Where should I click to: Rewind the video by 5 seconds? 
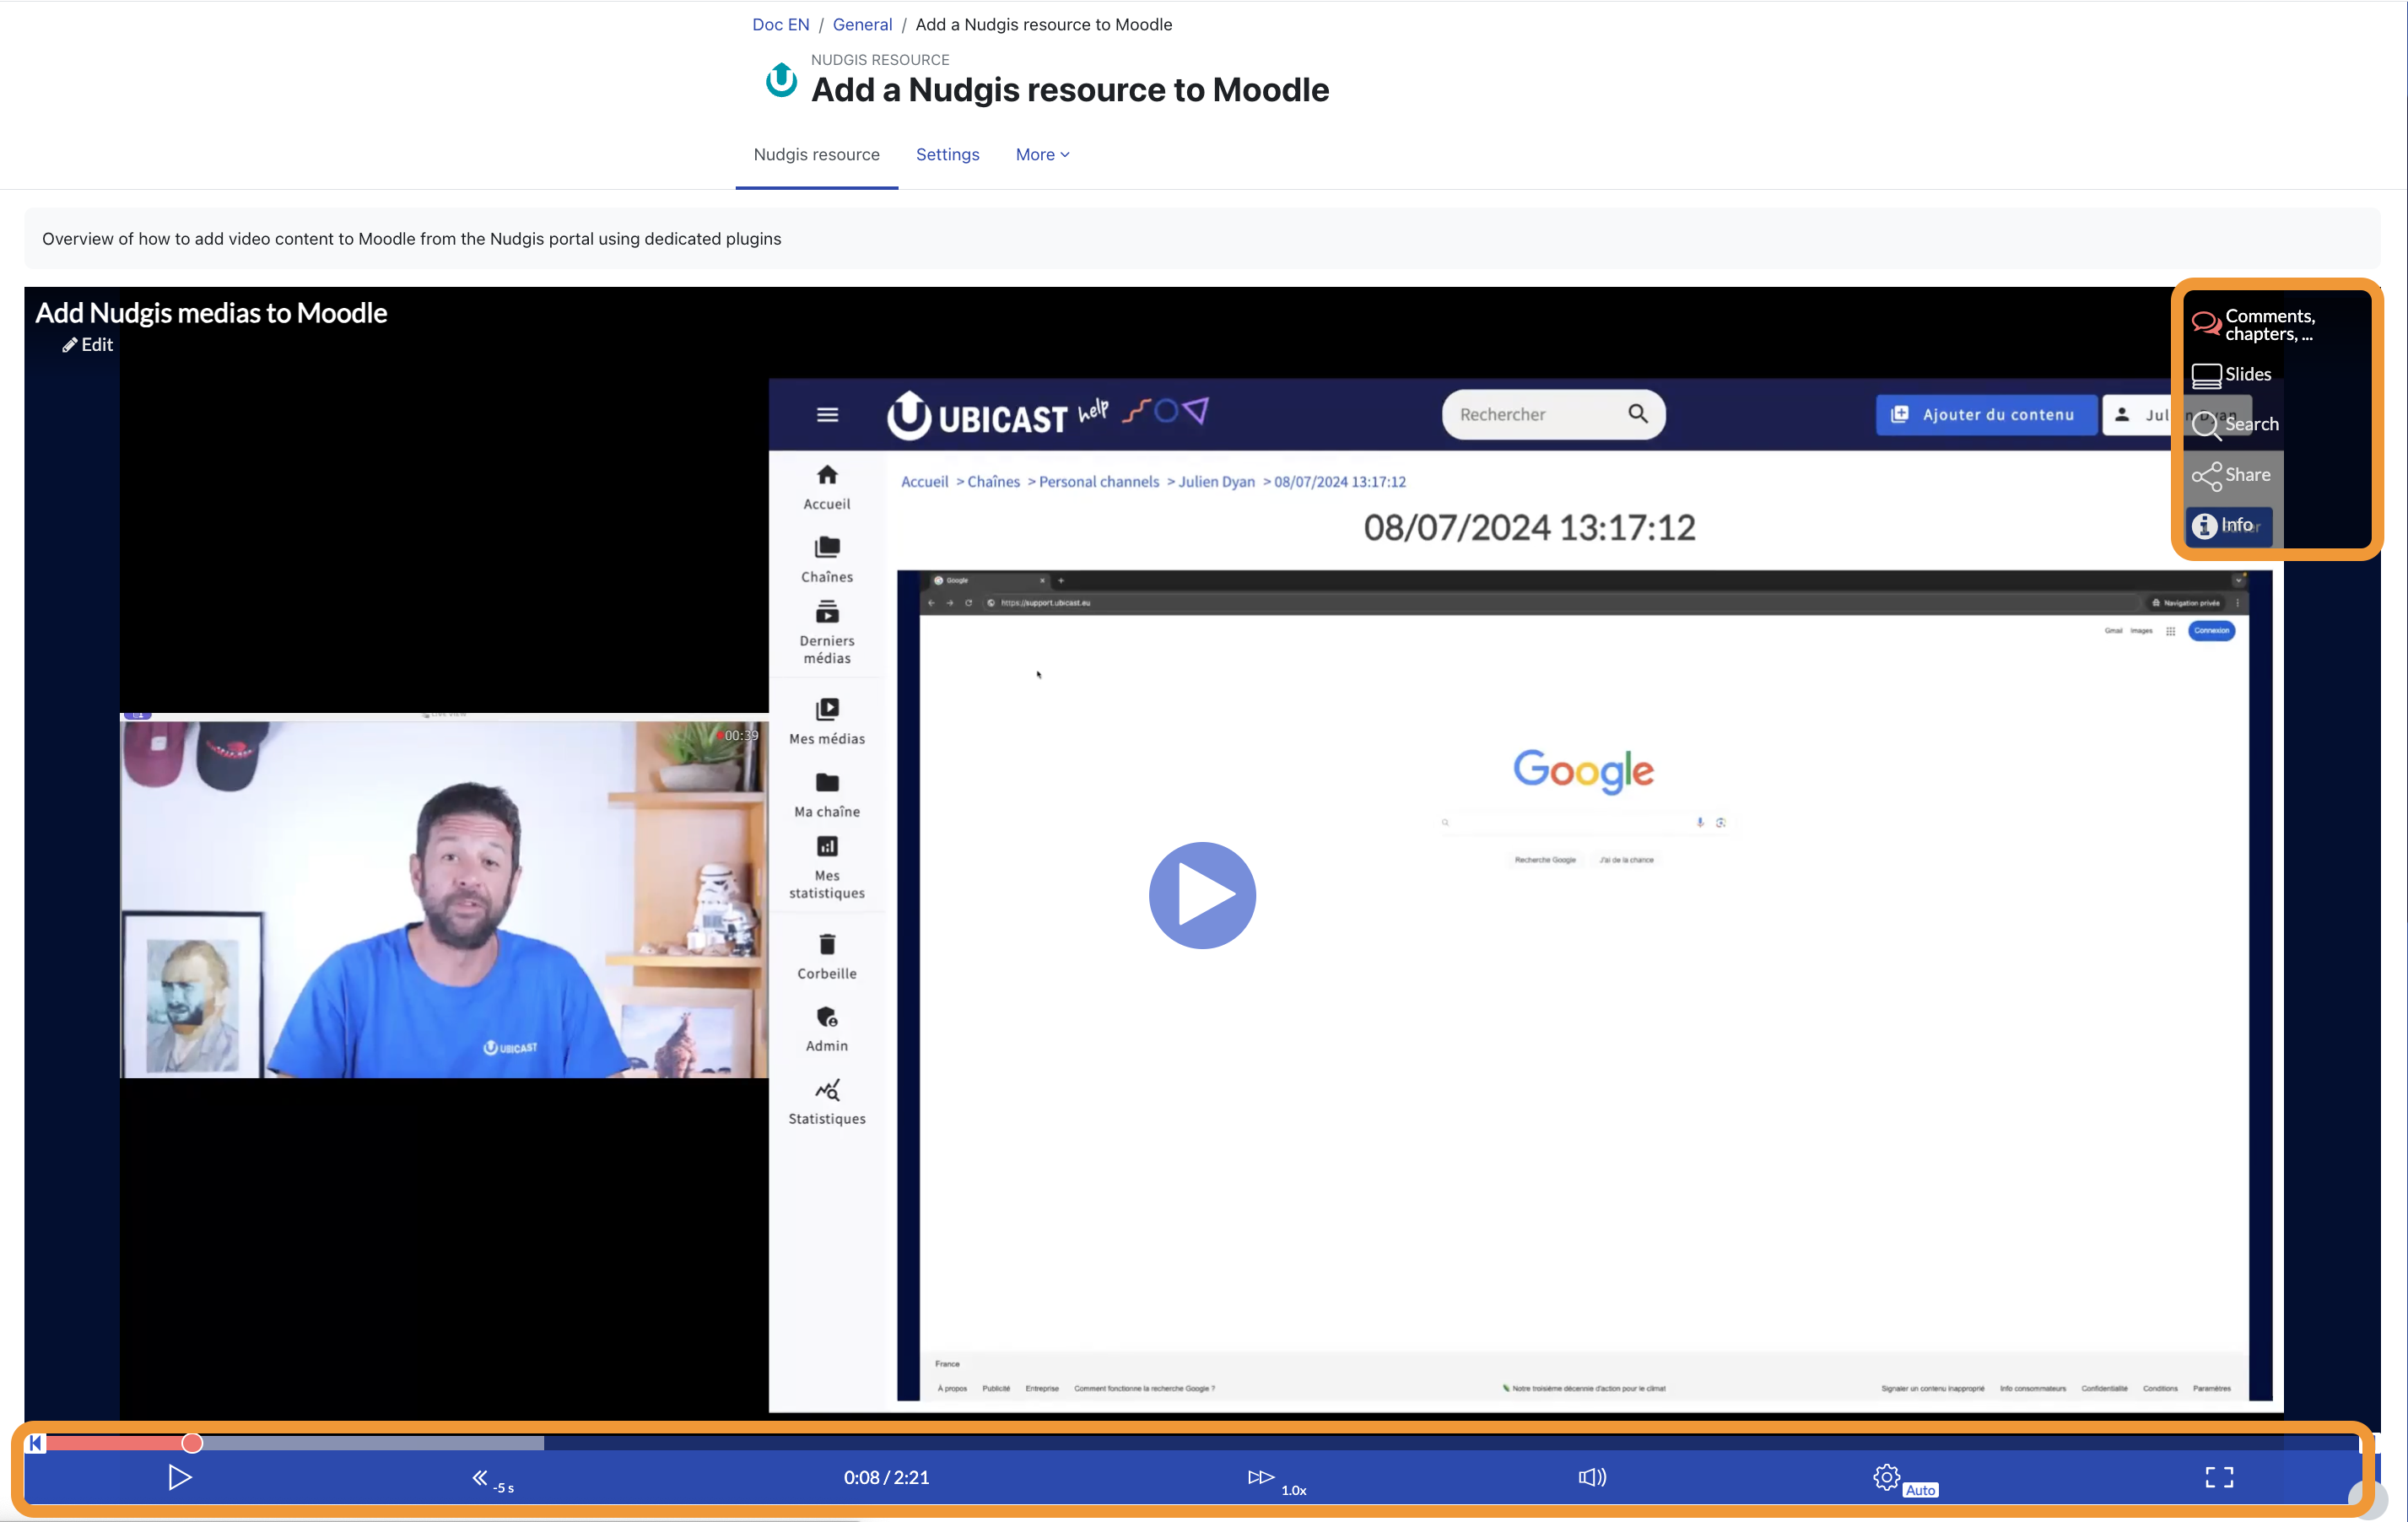tap(491, 1479)
